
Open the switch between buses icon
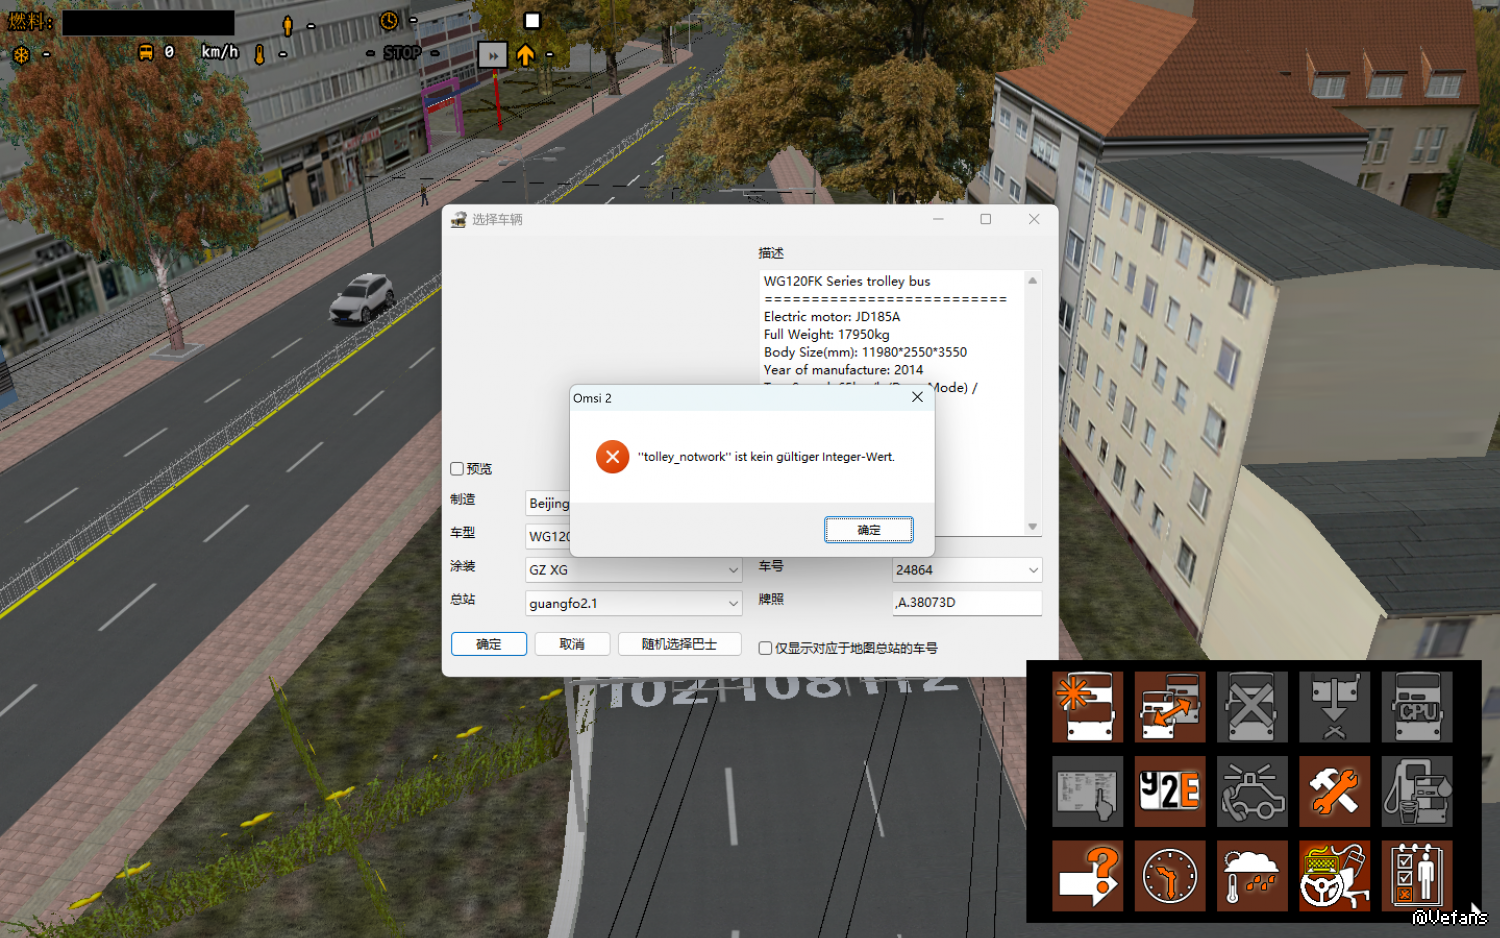(1170, 707)
